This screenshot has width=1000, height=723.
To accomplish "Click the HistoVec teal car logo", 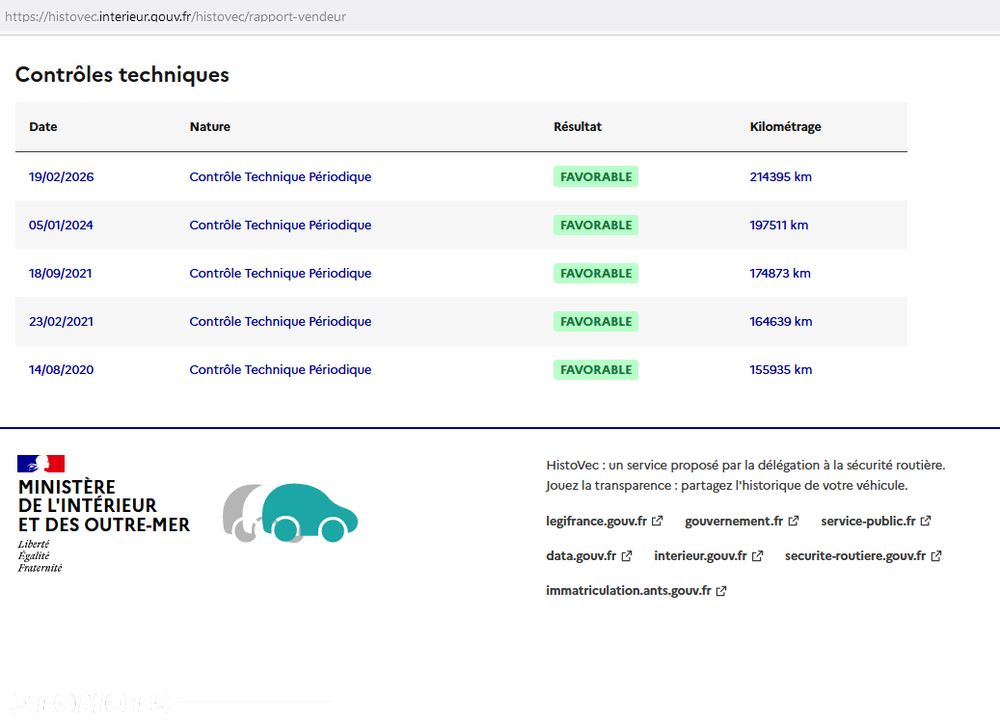I will click(290, 513).
